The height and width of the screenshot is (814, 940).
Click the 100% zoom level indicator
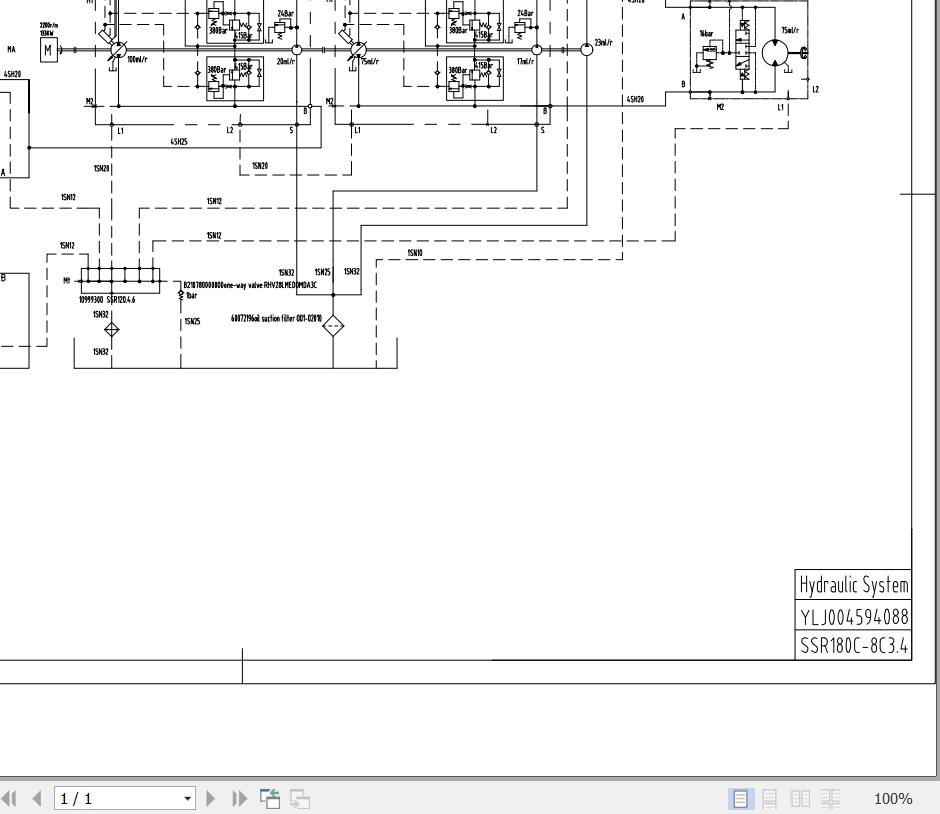pyautogui.click(x=893, y=799)
